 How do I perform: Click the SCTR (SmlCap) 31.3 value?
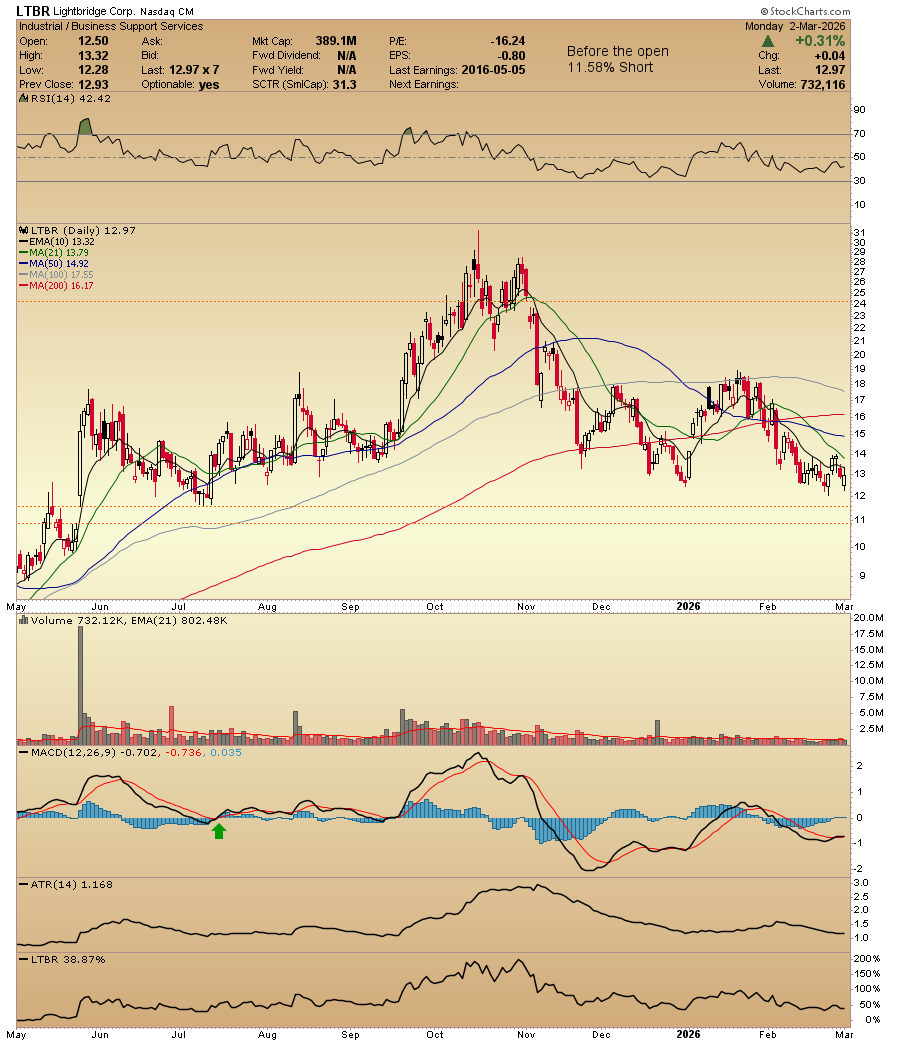tap(344, 84)
